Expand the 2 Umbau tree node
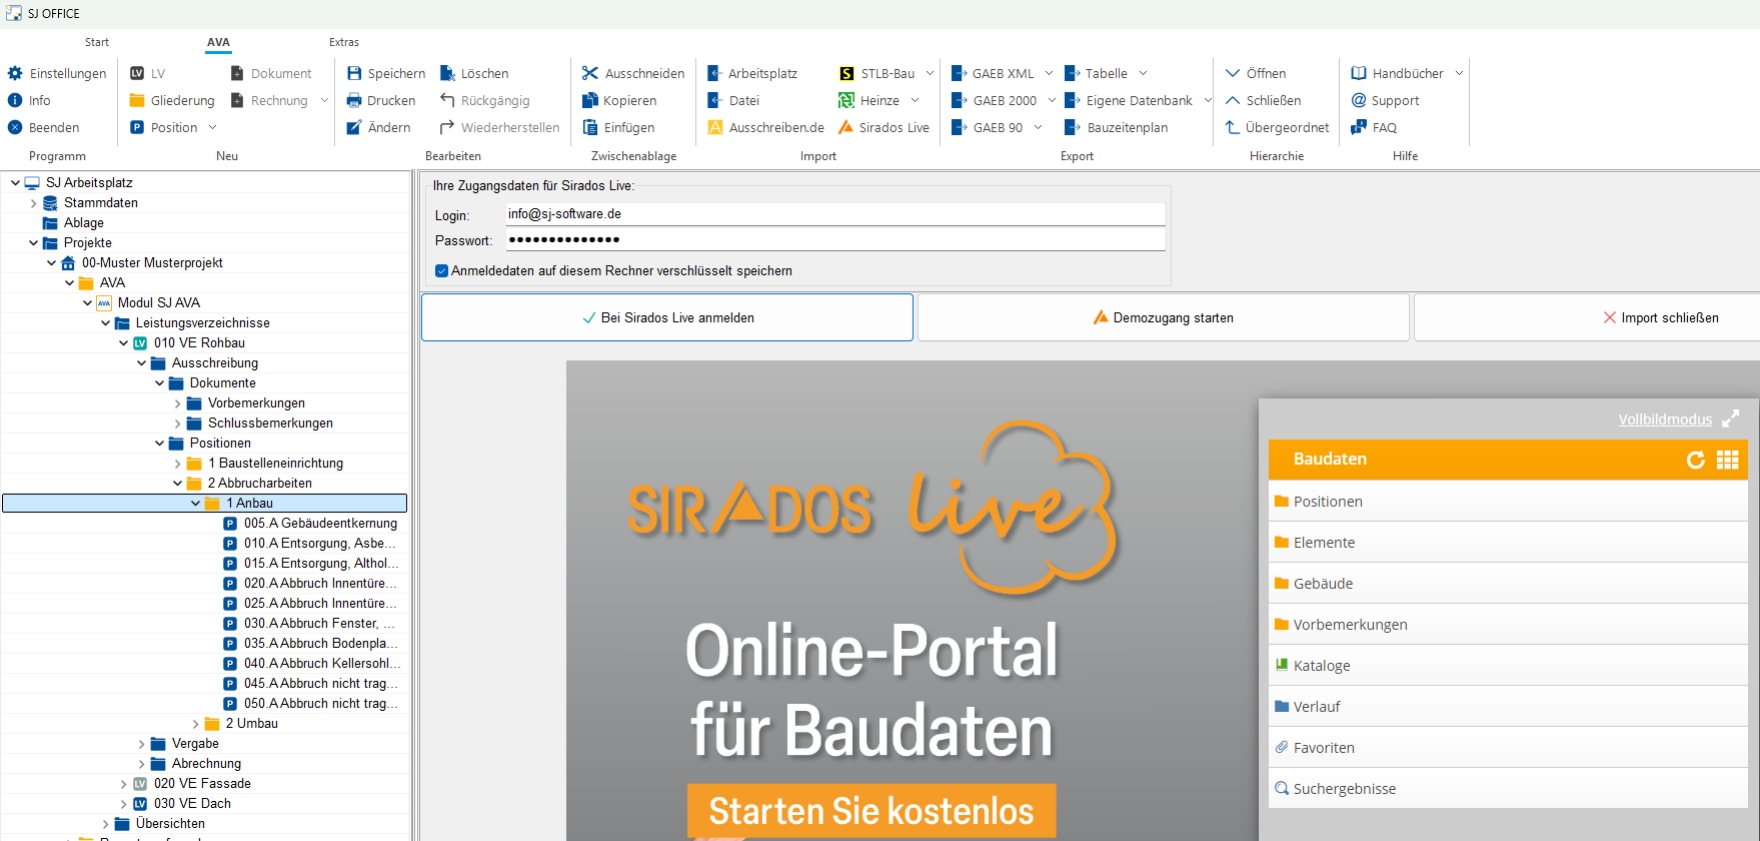Screen dimensions: 1760x841 pyautogui.click(x=195, y=723)
